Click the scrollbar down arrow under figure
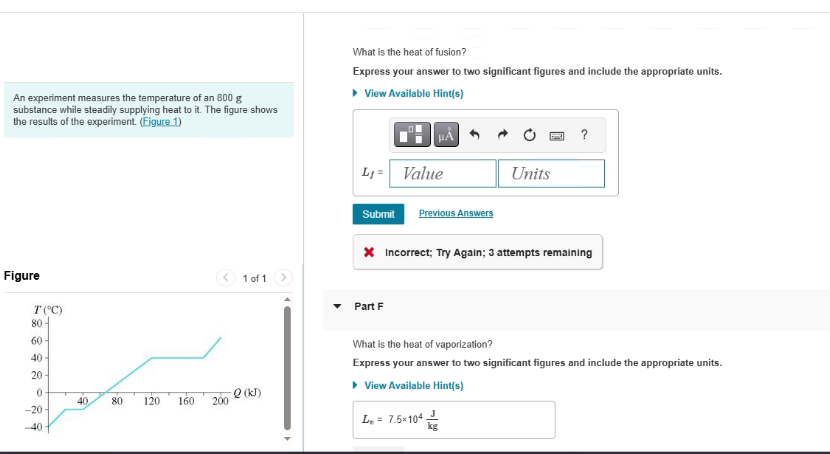This screenshot has width=830, height=454. coord(287,439)
